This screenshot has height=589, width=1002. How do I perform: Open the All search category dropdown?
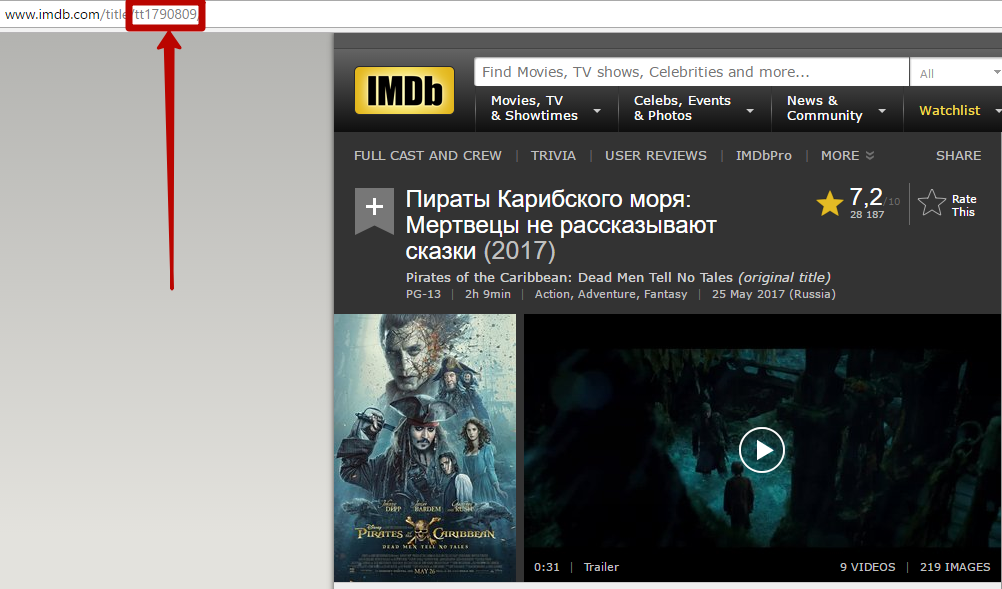tap(956, 73)
